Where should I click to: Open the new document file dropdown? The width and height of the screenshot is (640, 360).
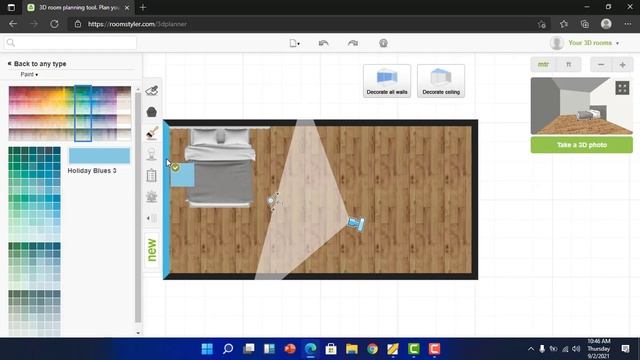click(294, 43)
